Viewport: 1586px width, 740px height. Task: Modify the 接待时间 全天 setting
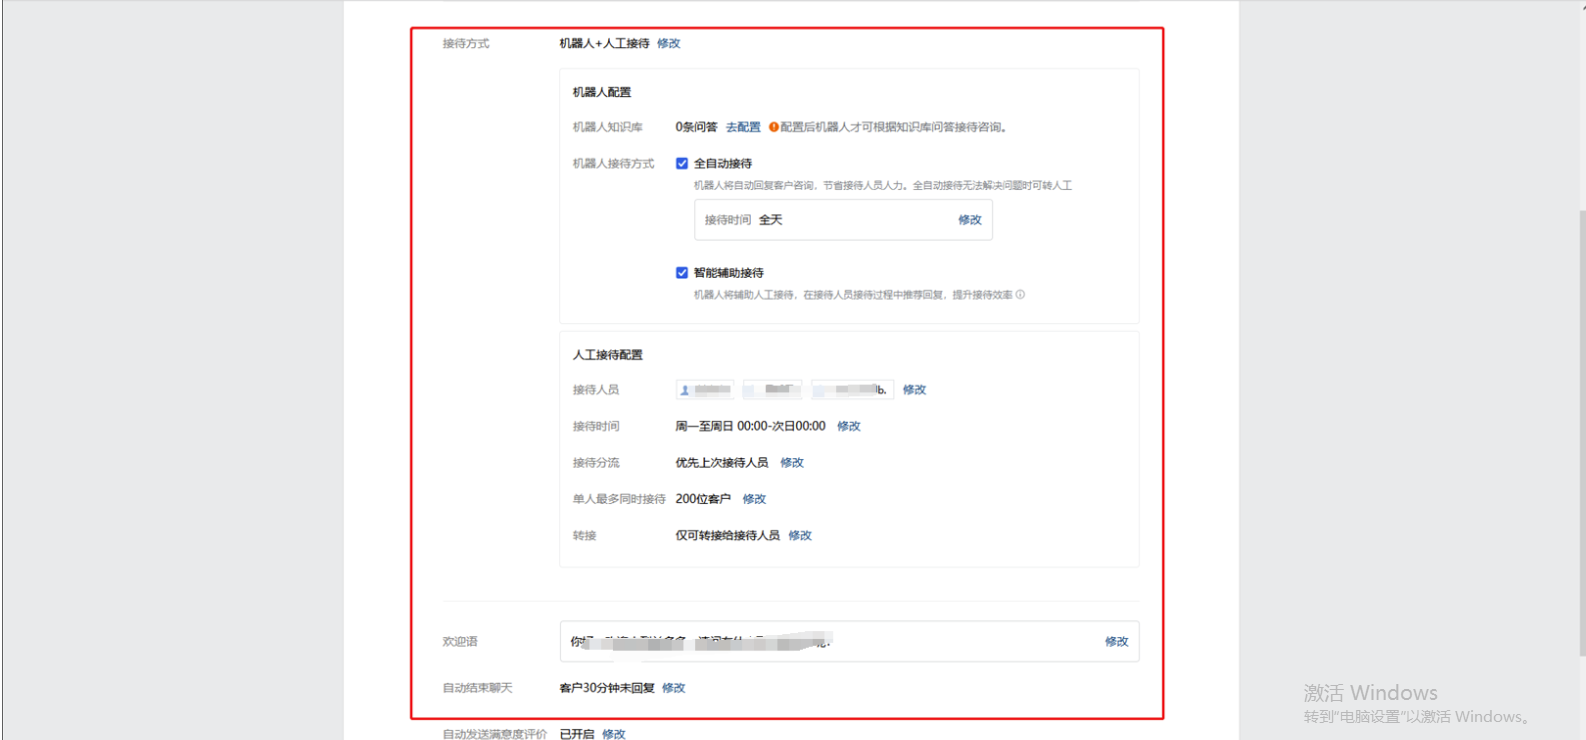pos(969,220)
